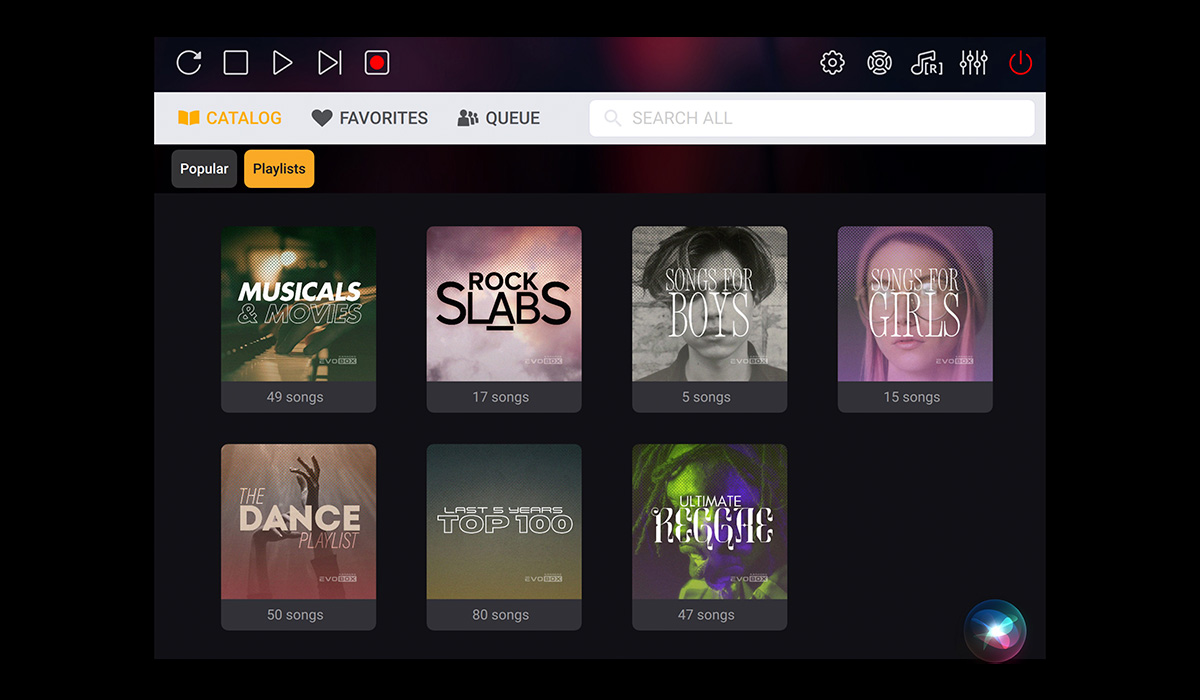The height and width of the screenshot is (700, 1200).
Task: Select the Popular filter button
Action: tap(204, 169)
